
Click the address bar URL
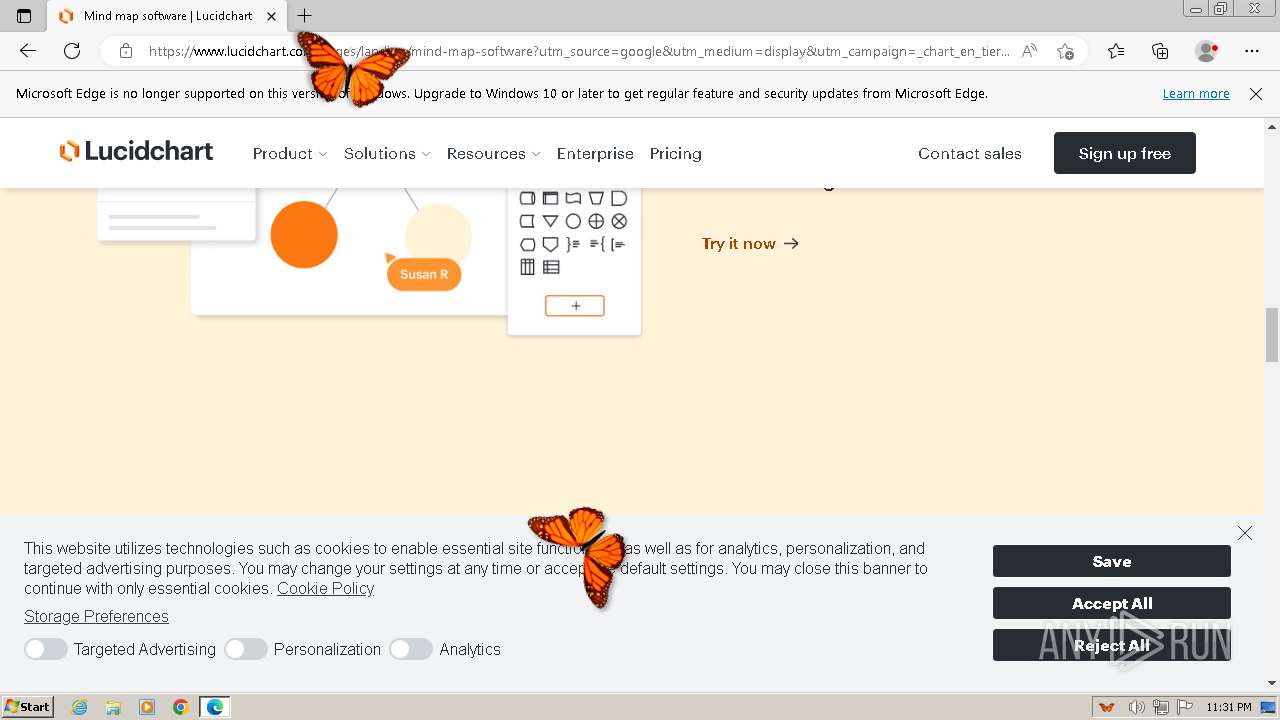(x=579, y=51)
